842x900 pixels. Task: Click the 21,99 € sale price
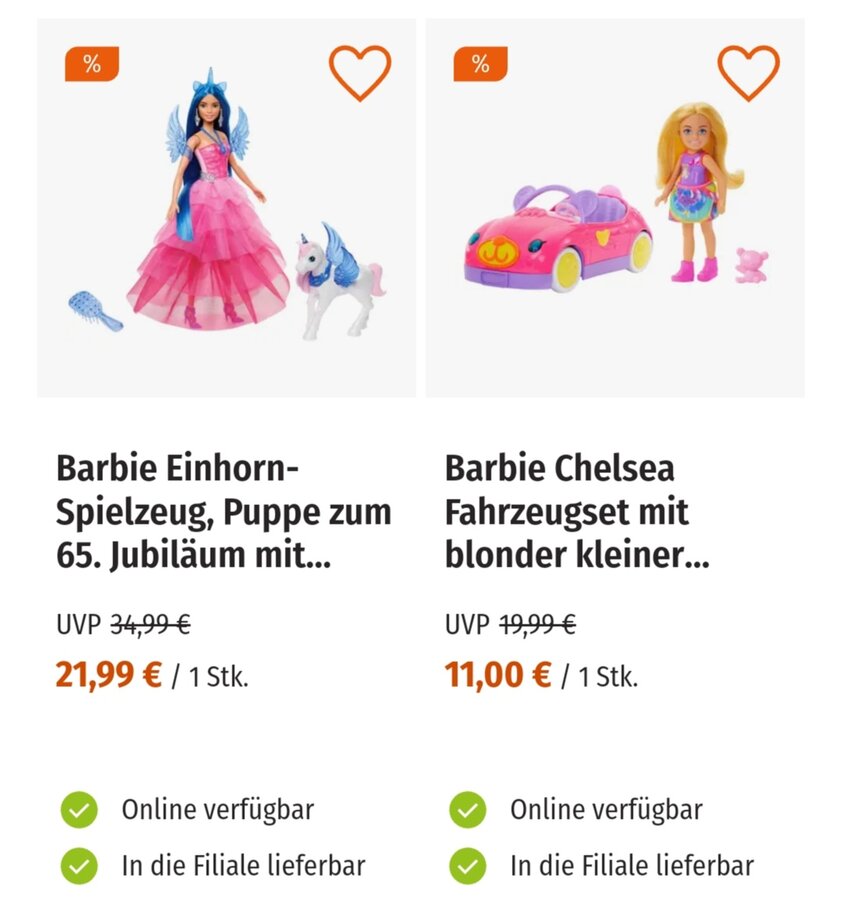pos(108,675)
